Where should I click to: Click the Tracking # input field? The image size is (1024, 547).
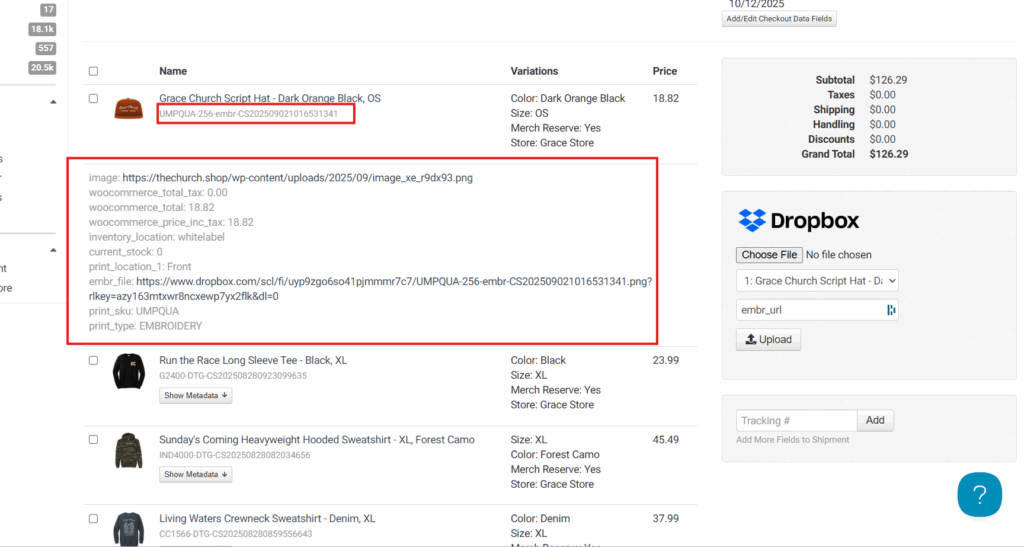click(x=796, y=421)
